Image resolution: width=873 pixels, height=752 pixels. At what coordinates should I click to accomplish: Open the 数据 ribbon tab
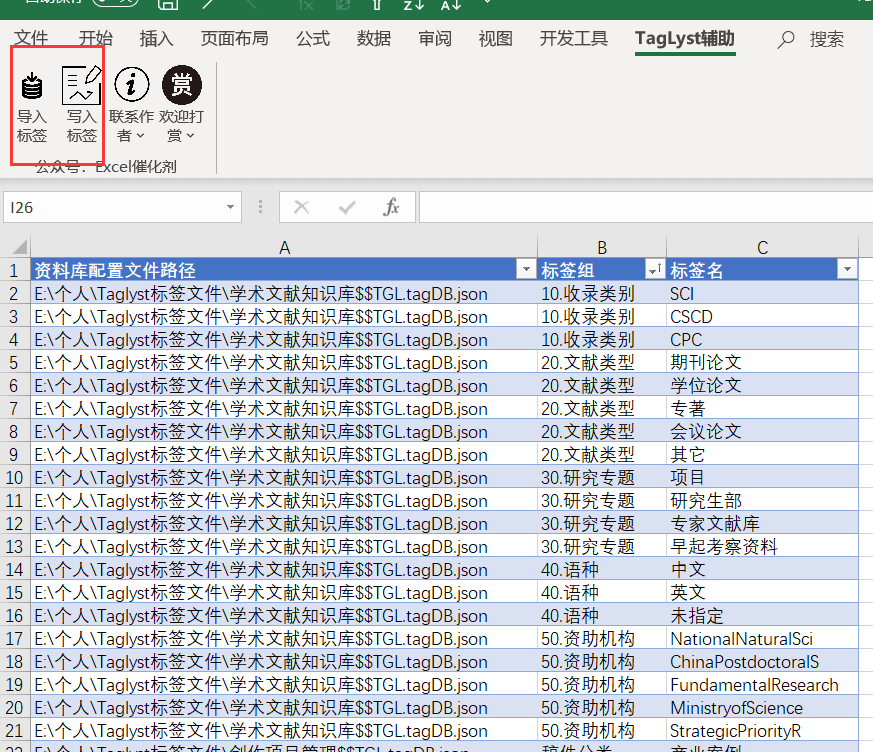click(374, 38)
